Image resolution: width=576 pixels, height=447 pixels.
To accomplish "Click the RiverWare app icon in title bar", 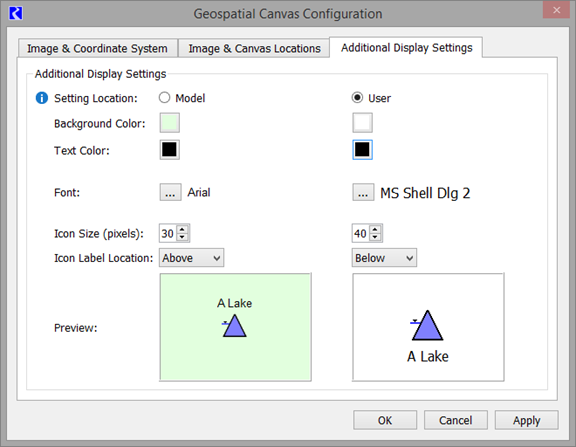I will click(x=16, y=13).
